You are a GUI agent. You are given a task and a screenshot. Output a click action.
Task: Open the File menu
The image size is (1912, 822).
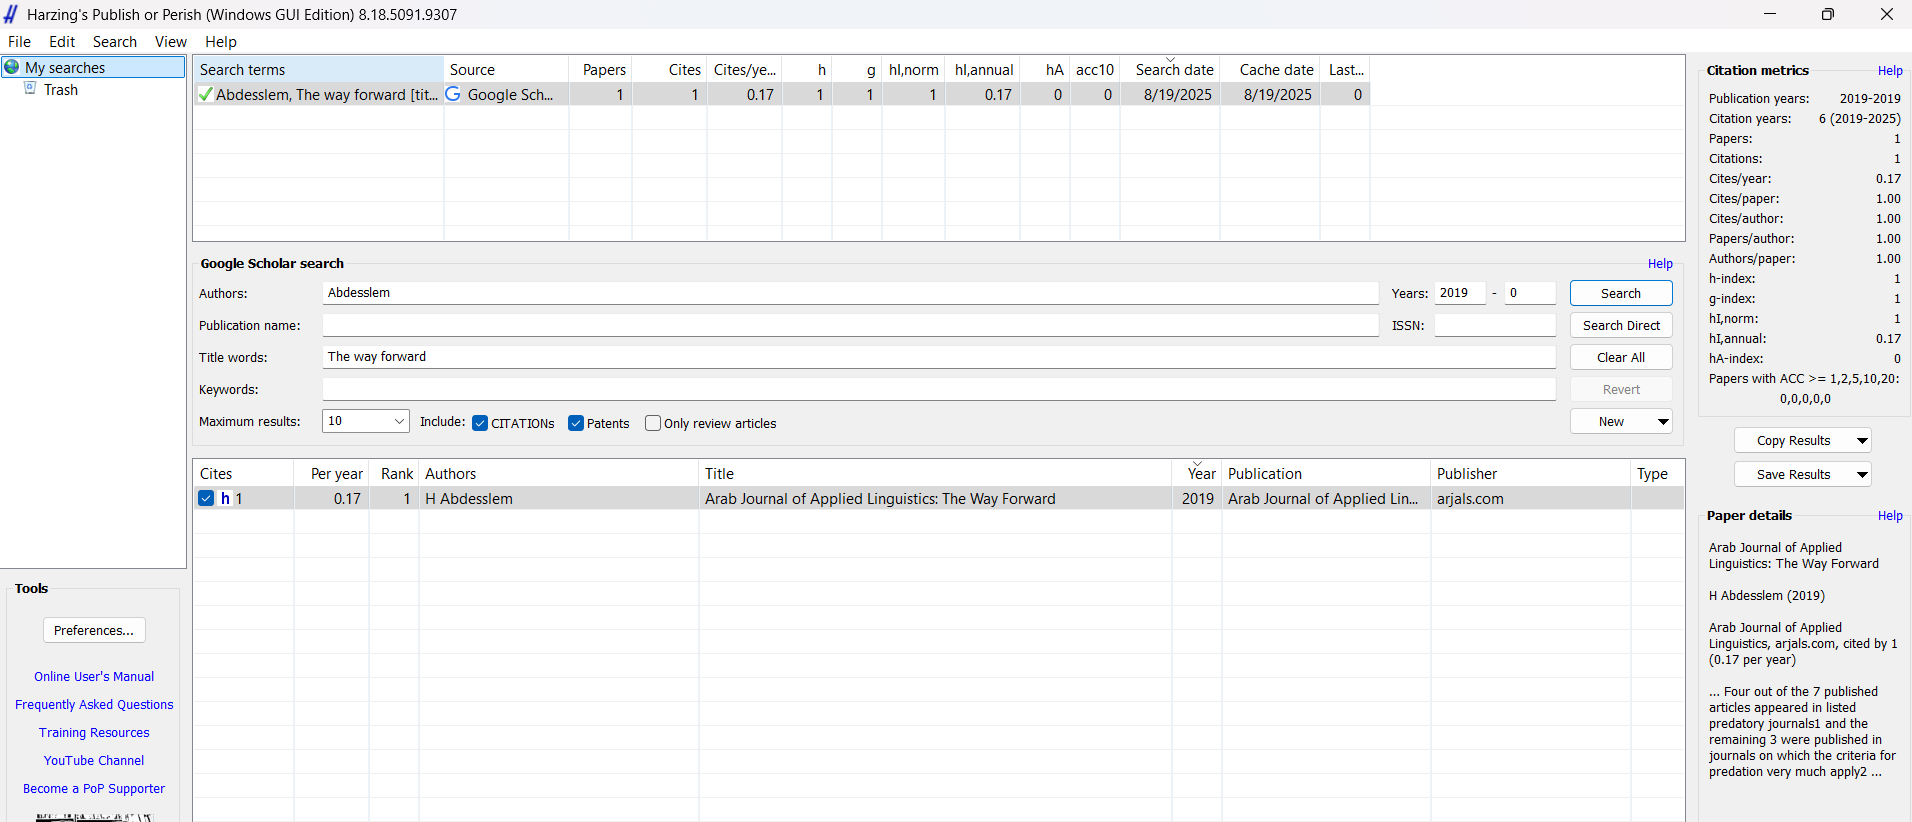(19, 42)
